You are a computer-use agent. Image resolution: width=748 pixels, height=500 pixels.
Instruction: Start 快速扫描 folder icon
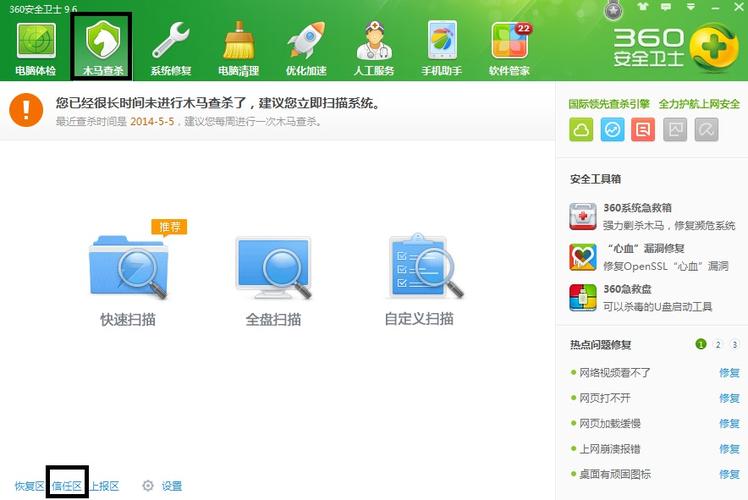[x=128, y=266]
